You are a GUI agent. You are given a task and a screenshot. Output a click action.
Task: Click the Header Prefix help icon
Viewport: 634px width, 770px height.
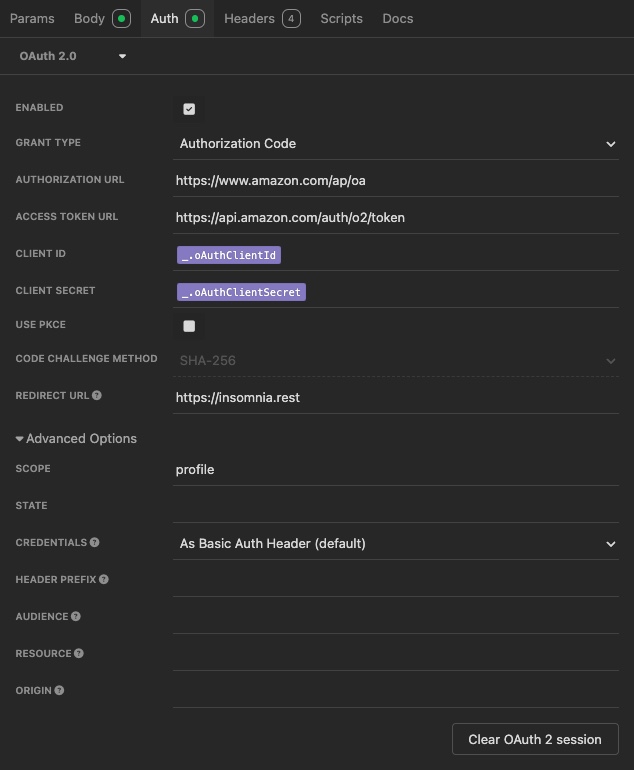tap(104, 580)
